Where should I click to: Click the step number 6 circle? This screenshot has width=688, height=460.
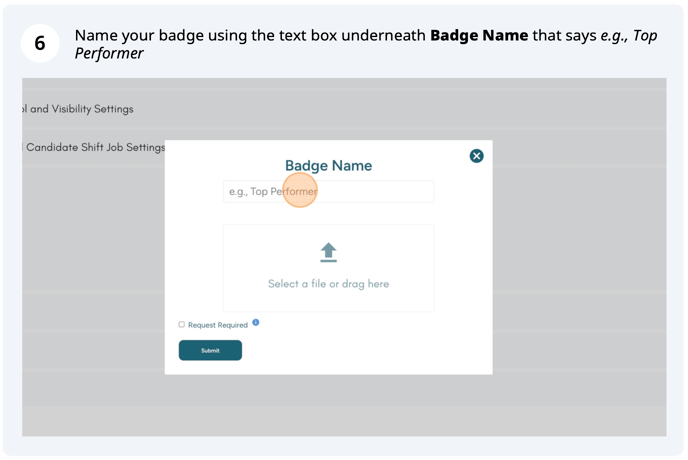(40, 44)
